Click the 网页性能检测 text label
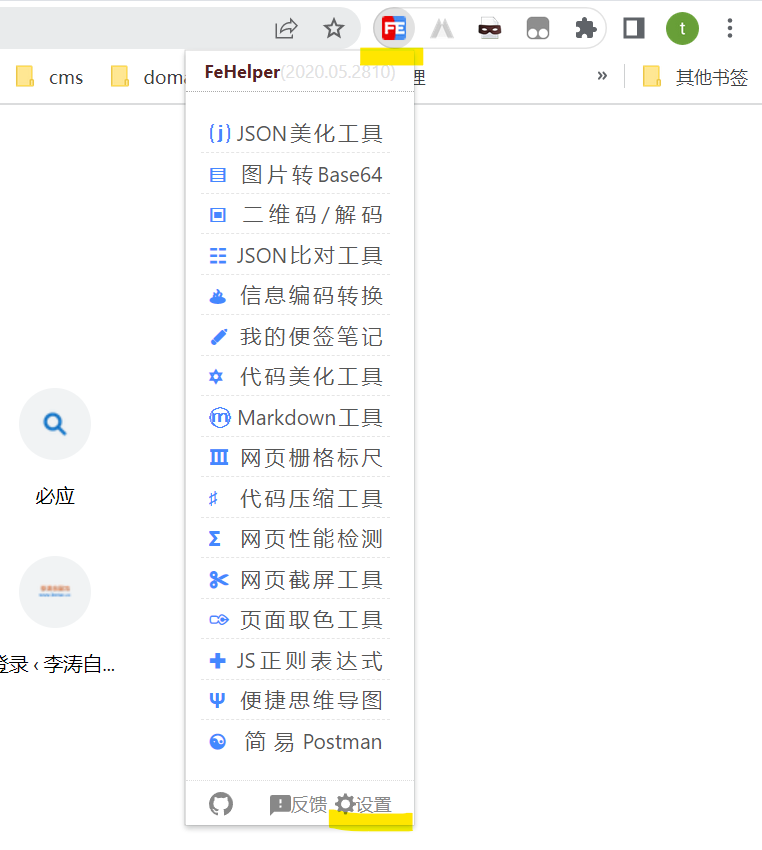This screenshot has height=850, width=762. click(x=312, y=539)
